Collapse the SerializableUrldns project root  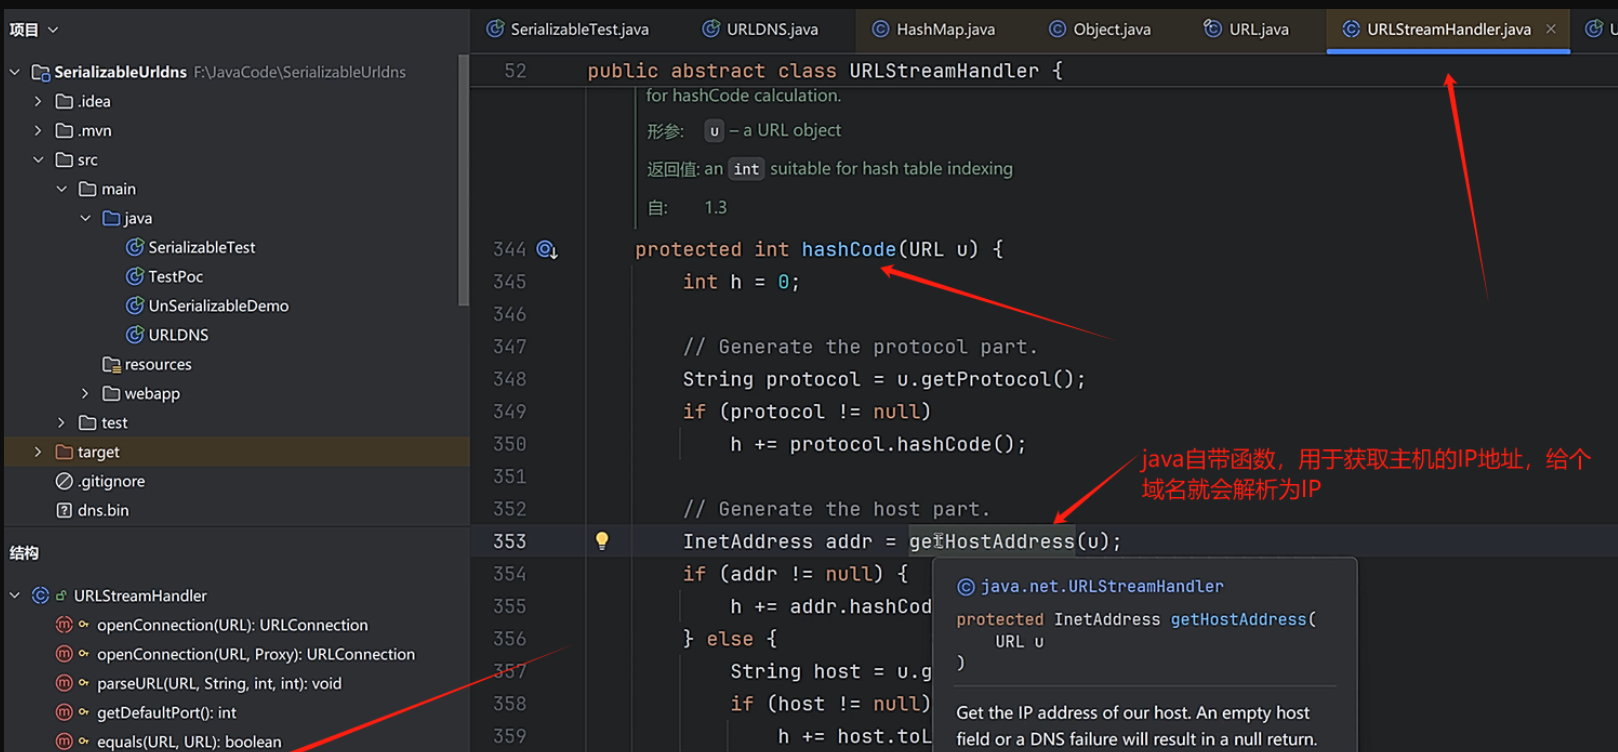[15, 72]
